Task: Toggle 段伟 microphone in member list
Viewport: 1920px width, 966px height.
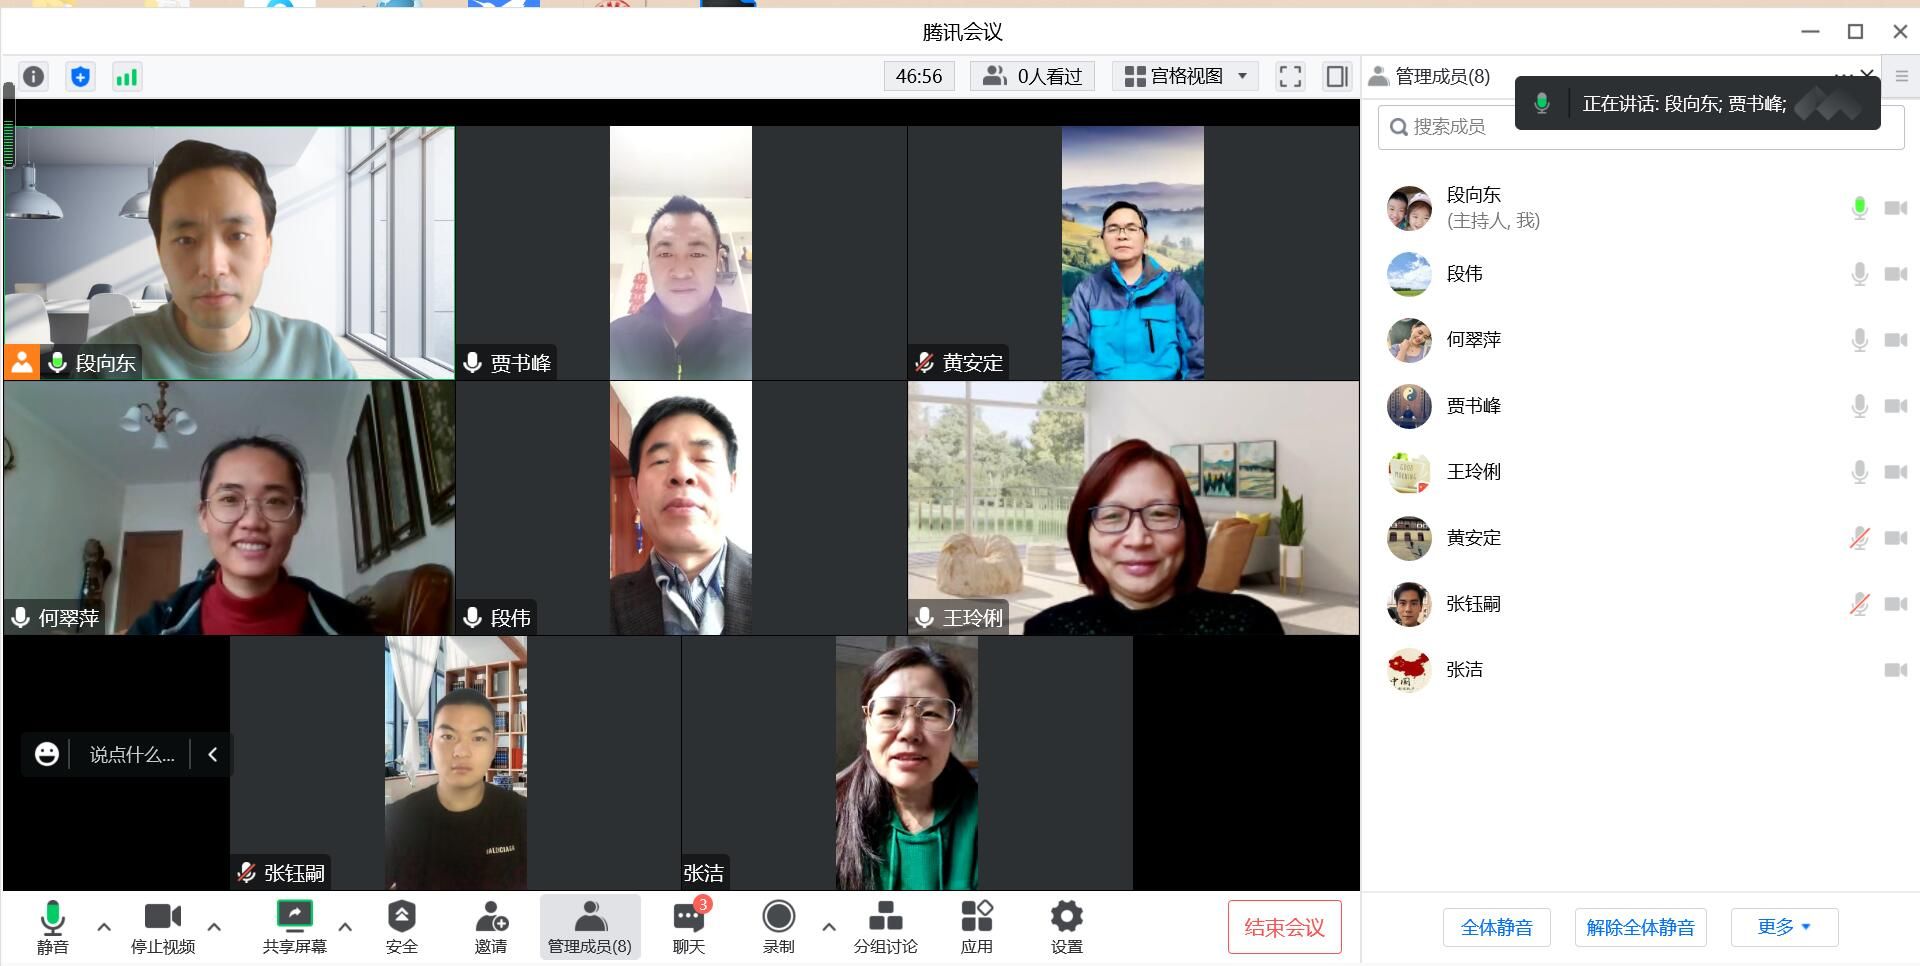Action: (x=1859, y=274)
